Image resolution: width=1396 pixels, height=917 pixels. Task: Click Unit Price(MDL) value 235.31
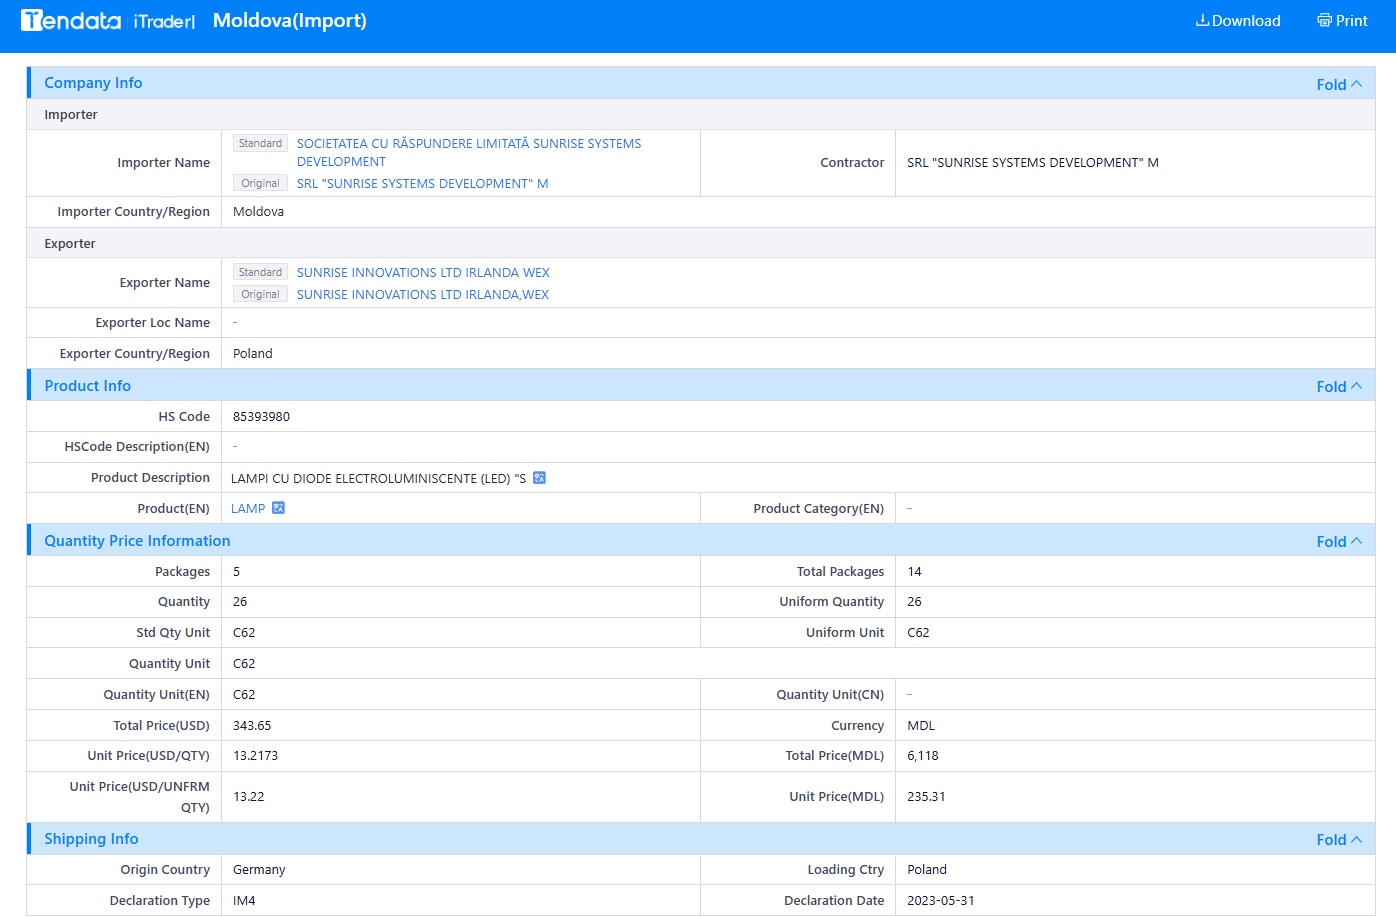coord(926,797)
